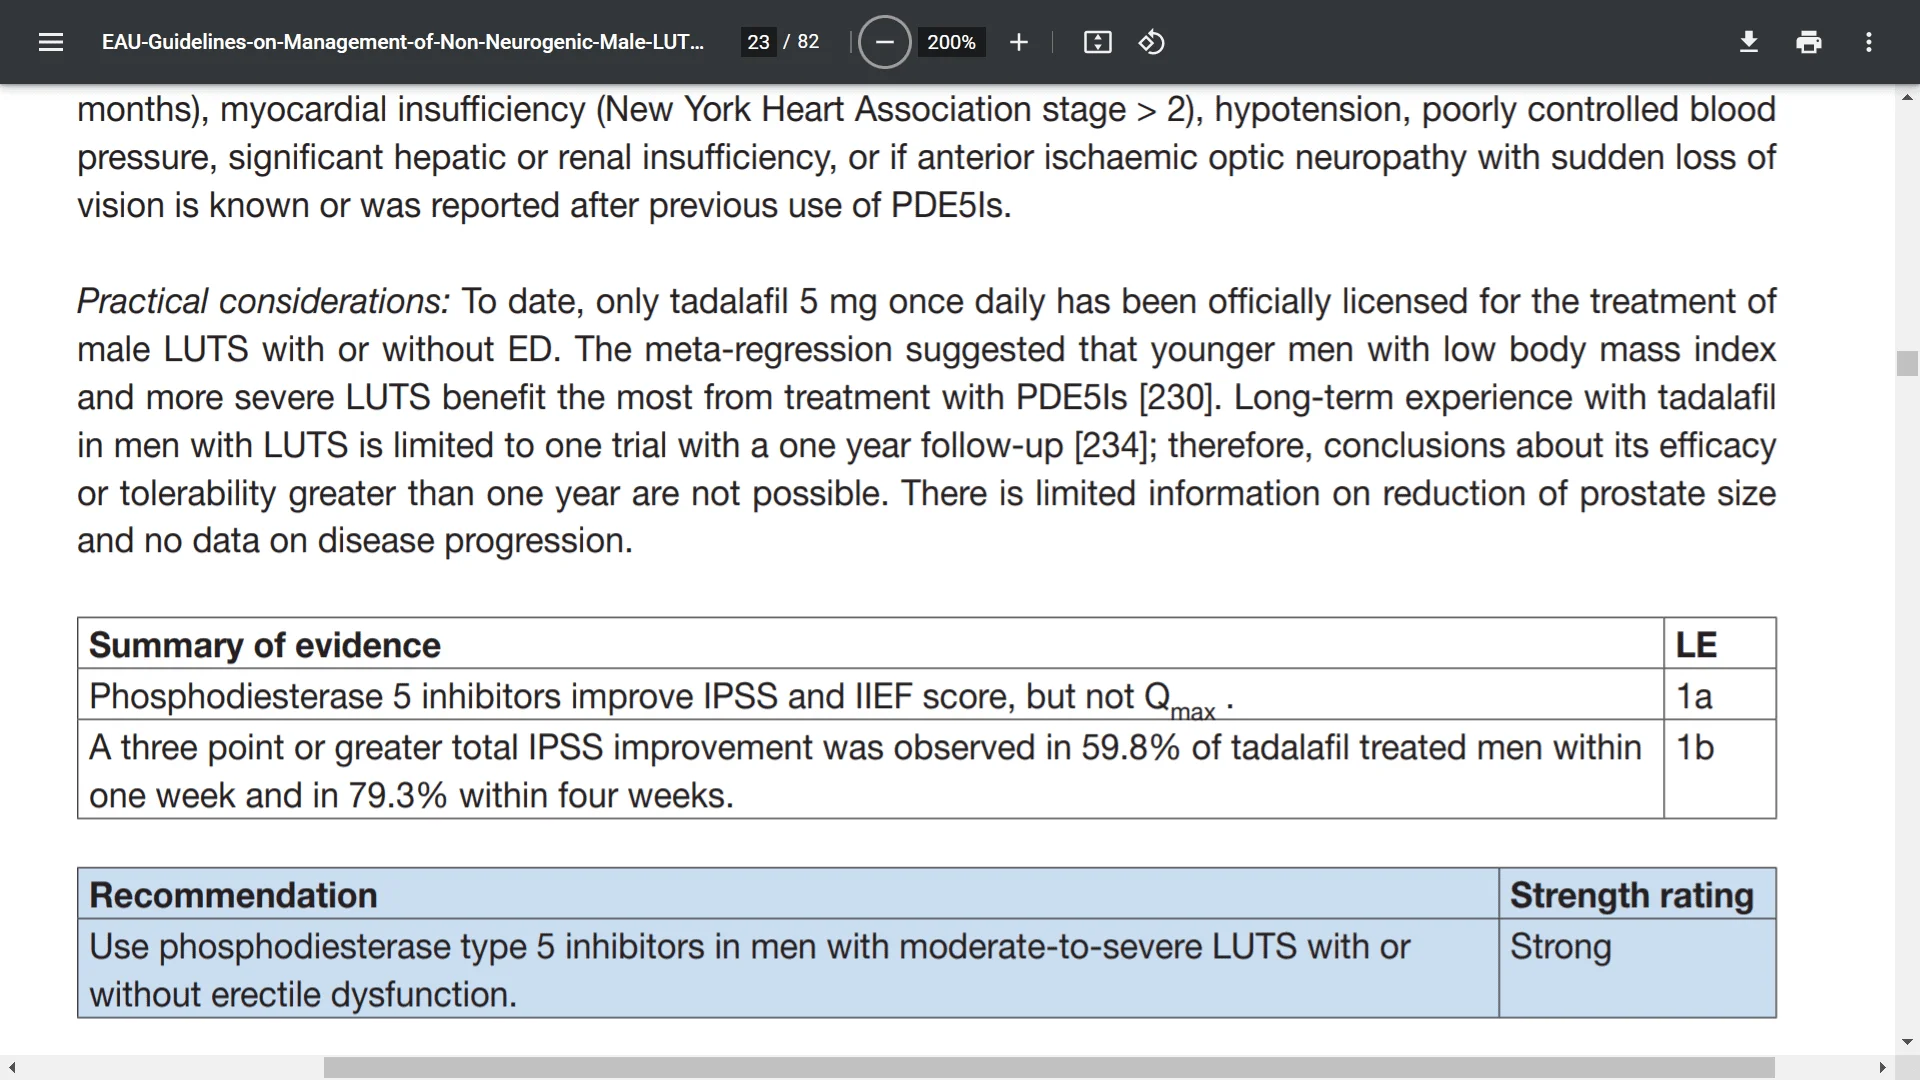The height and width of the screenshot is (1080, 1920).
Task: Edit the current page number field
Action: [x=758, y=42]
